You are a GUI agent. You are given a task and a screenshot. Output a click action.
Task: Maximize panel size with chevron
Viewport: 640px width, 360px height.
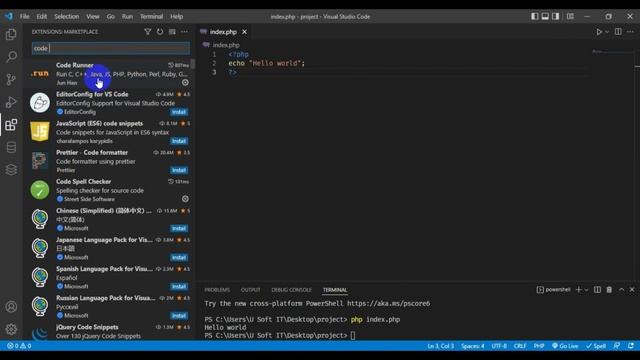tap(621, 290)
